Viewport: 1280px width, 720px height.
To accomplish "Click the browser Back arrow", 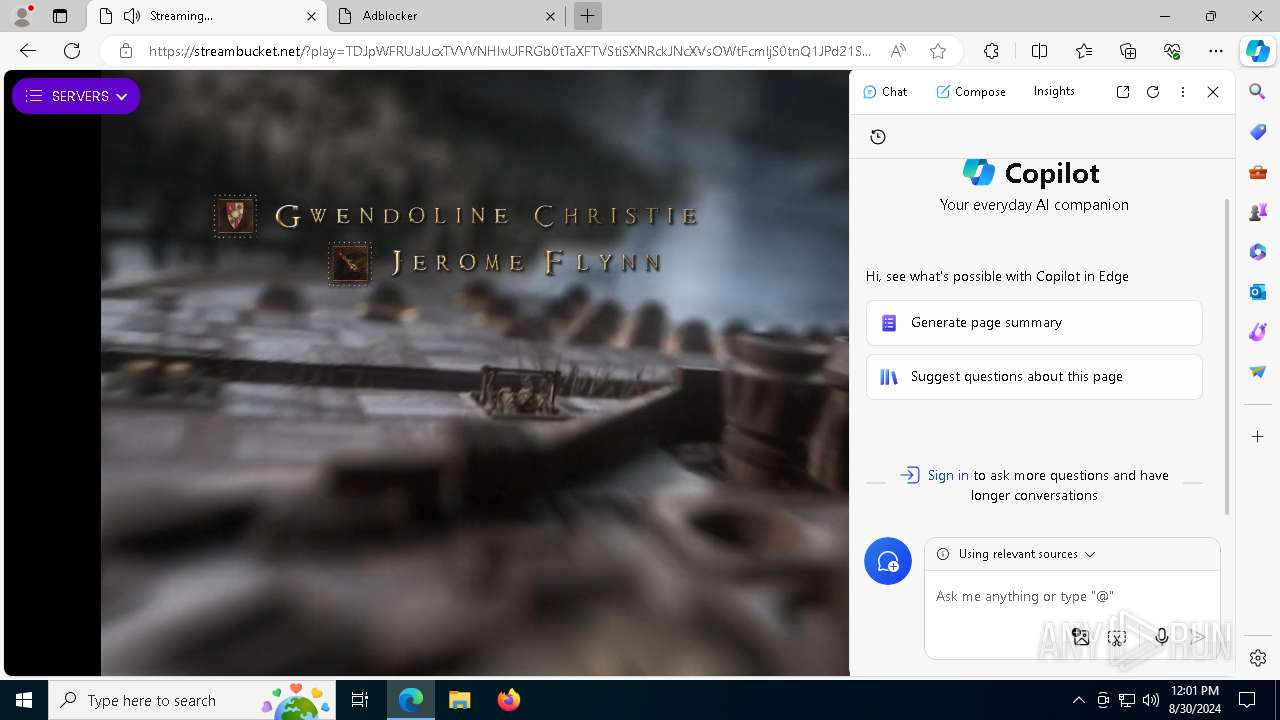I will pyautogui.click(x=28, y=51).
